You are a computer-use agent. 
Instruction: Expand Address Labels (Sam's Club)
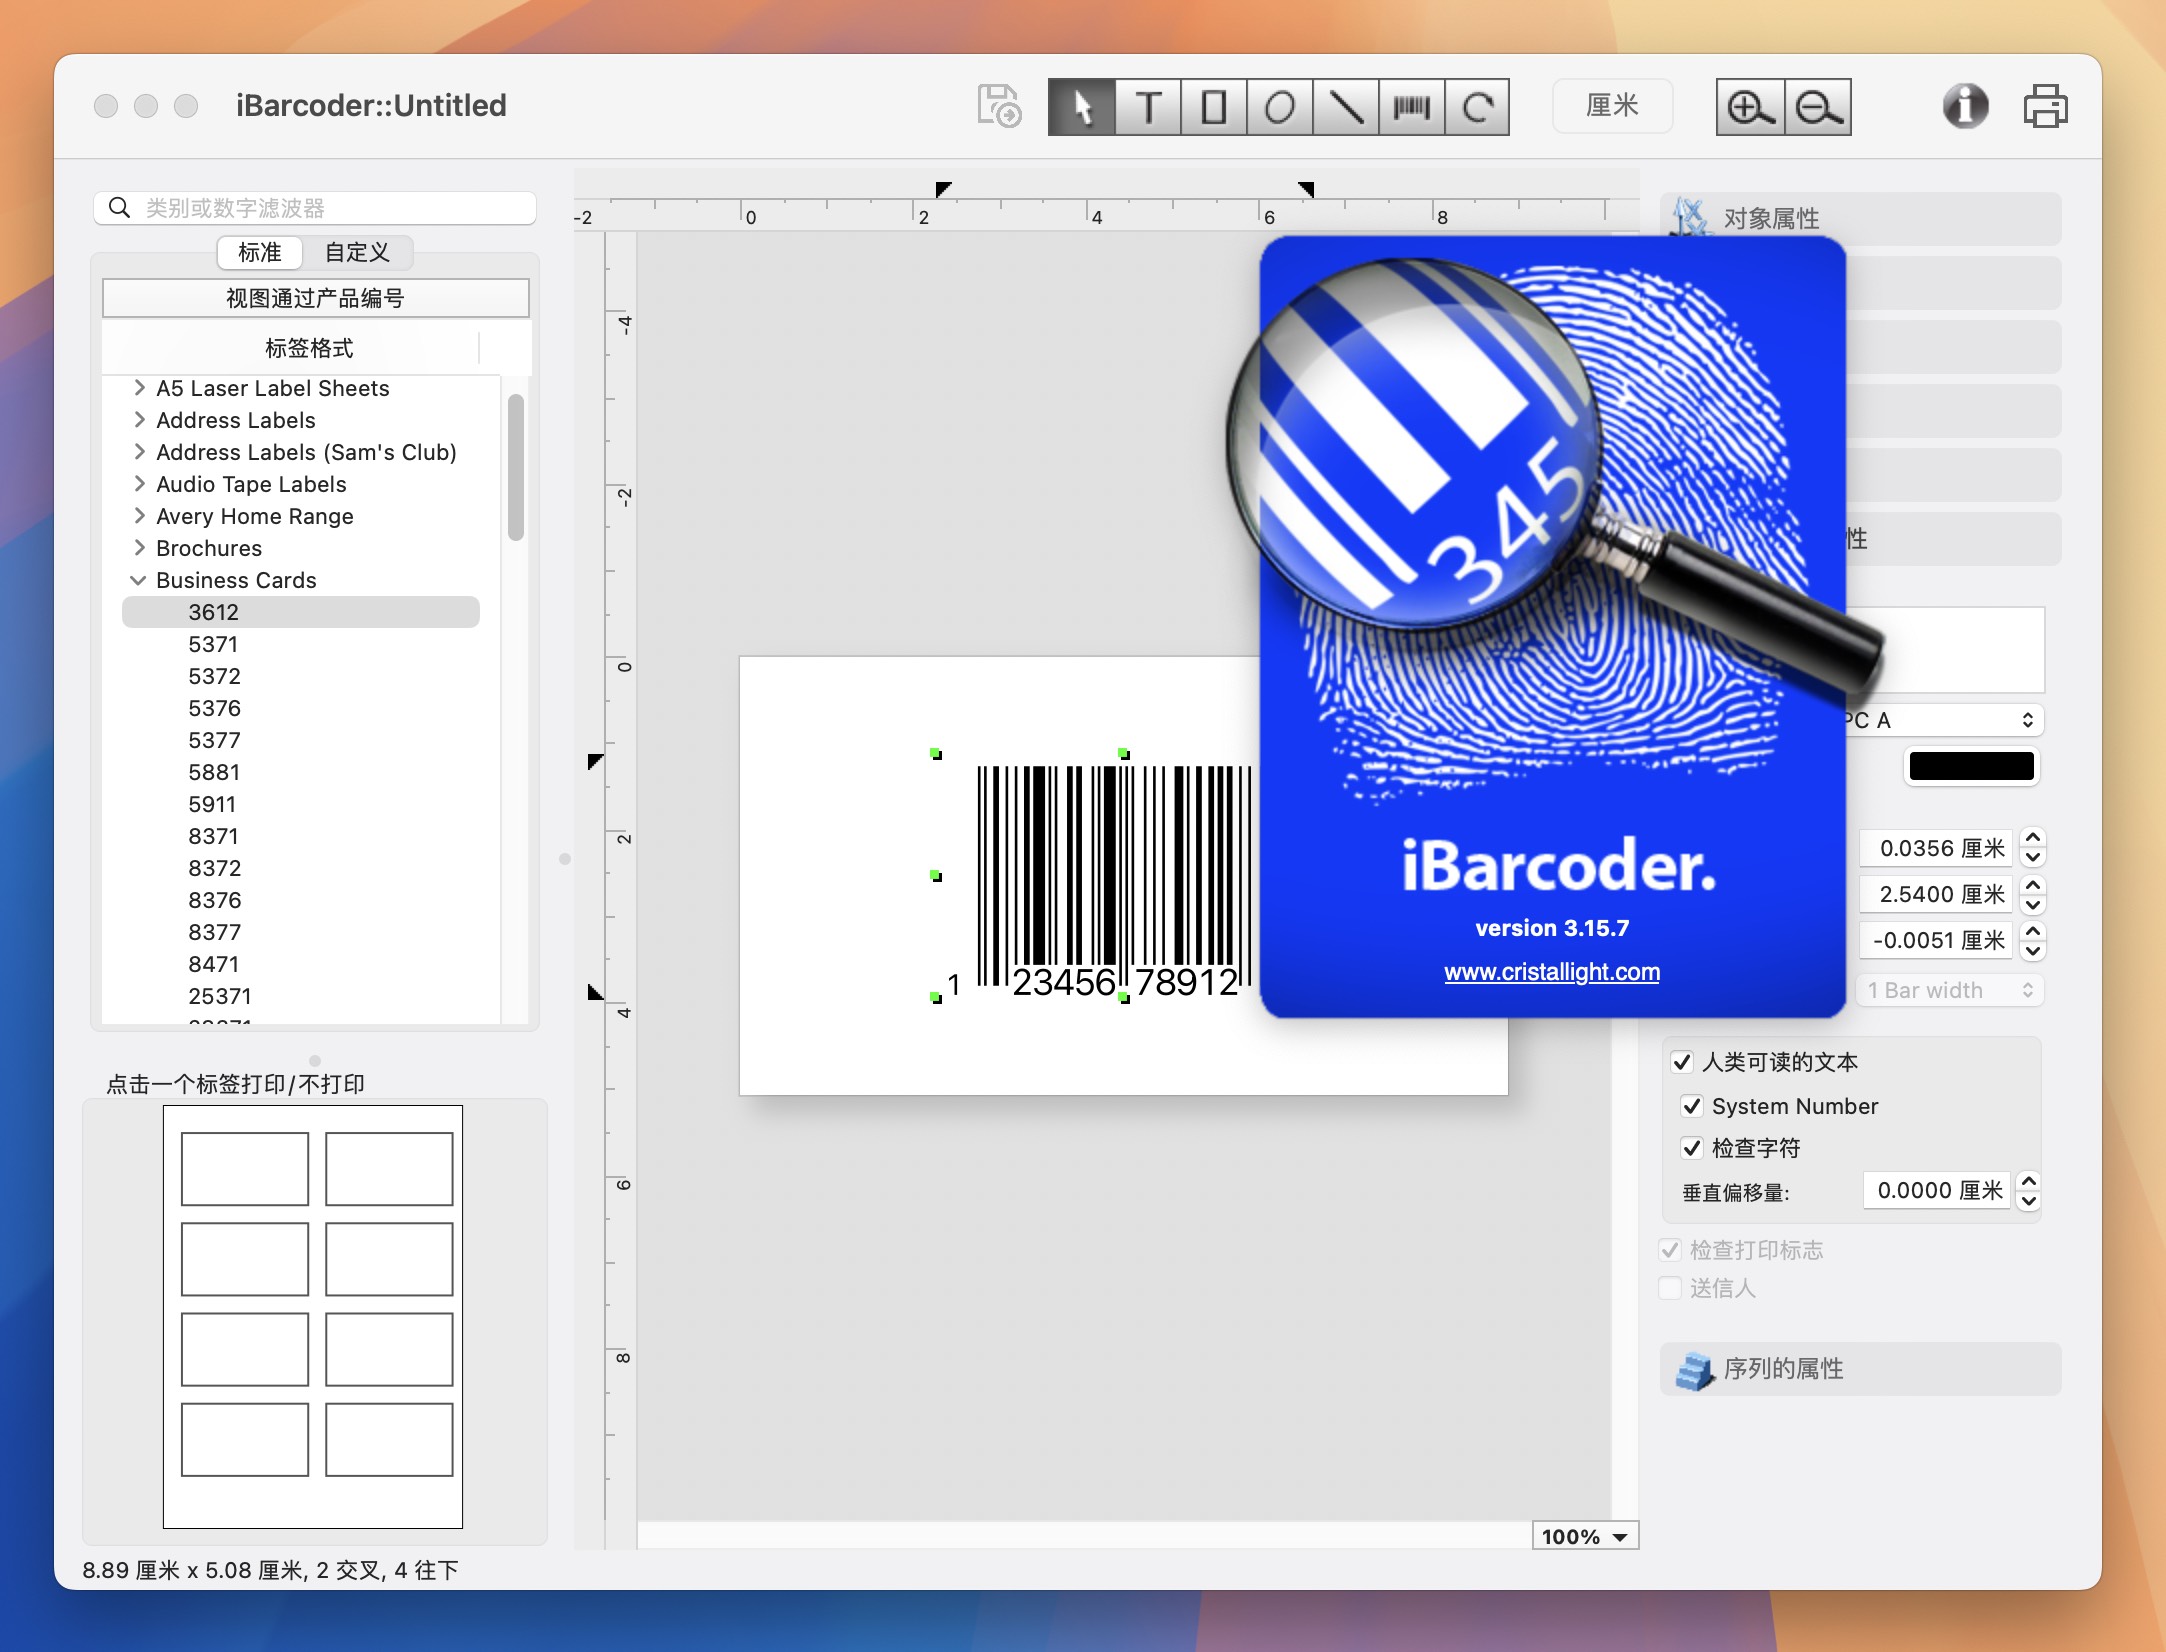[139, 452]
